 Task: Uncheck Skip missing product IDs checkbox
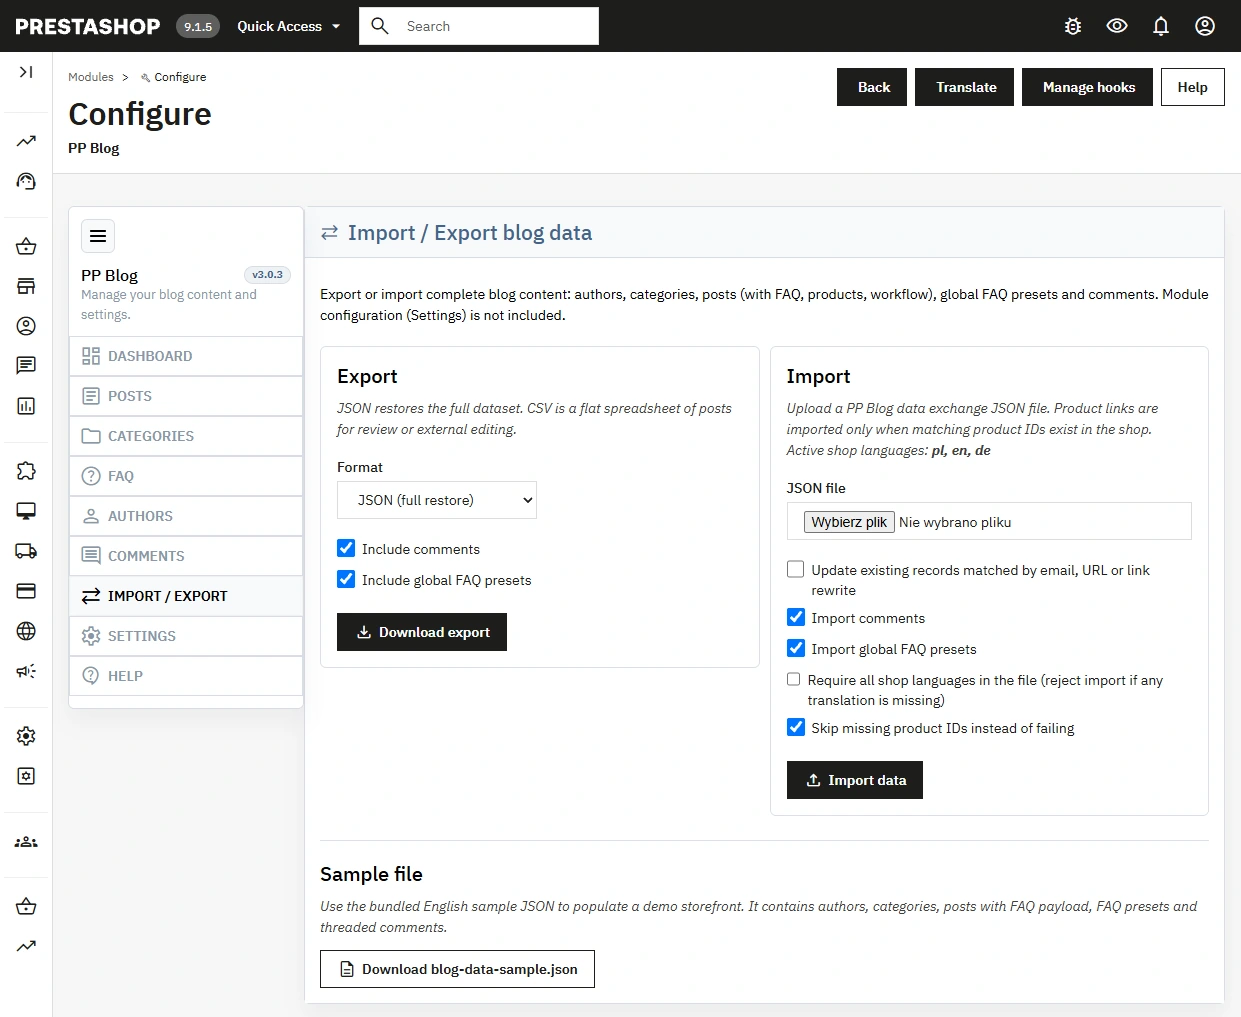pyautogui.click(x=796, y=727)
